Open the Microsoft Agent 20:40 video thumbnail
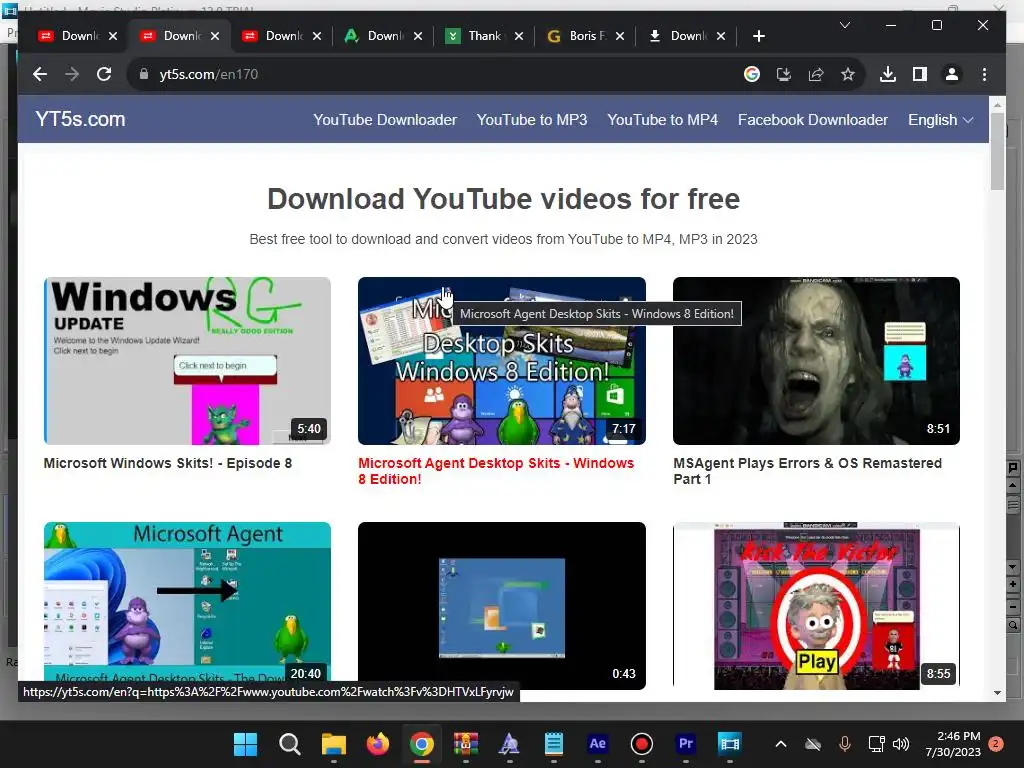Image resolution: width=1024 pixels, height=768 pixels. 187,602
